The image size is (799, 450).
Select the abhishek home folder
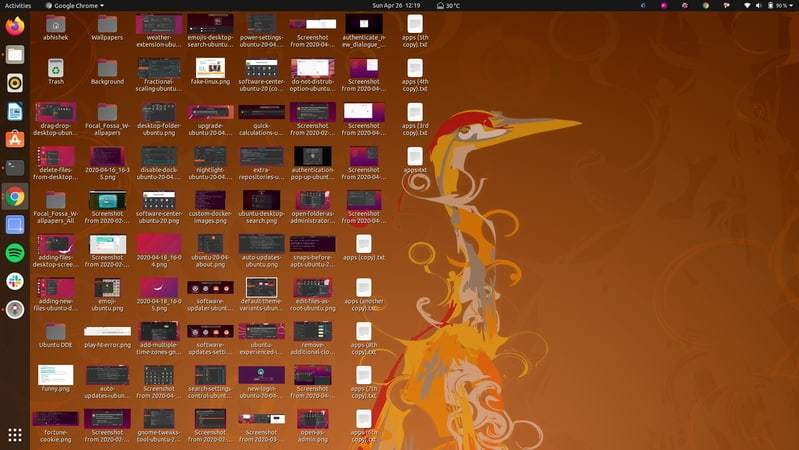[x=56, y=24]
